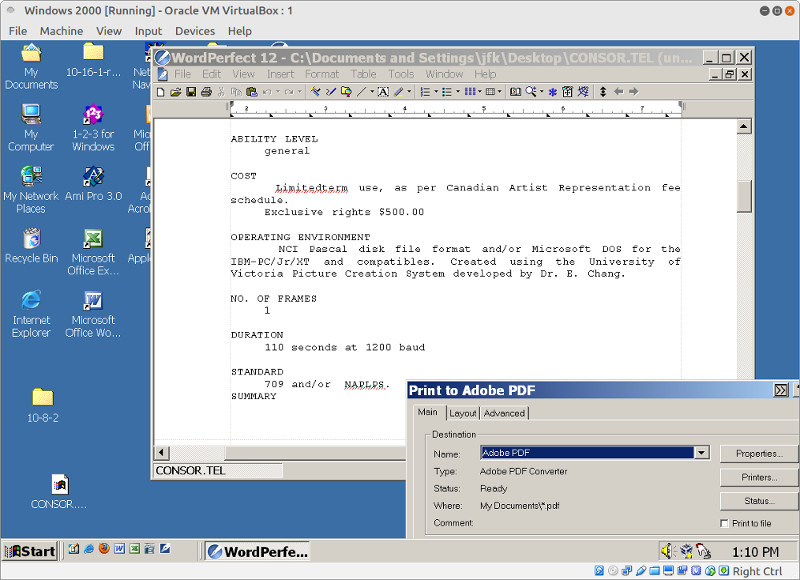Viewport: 800px width, 580px height.
Task: Click the blue asterisk toolbar icon
Action: 553,92
